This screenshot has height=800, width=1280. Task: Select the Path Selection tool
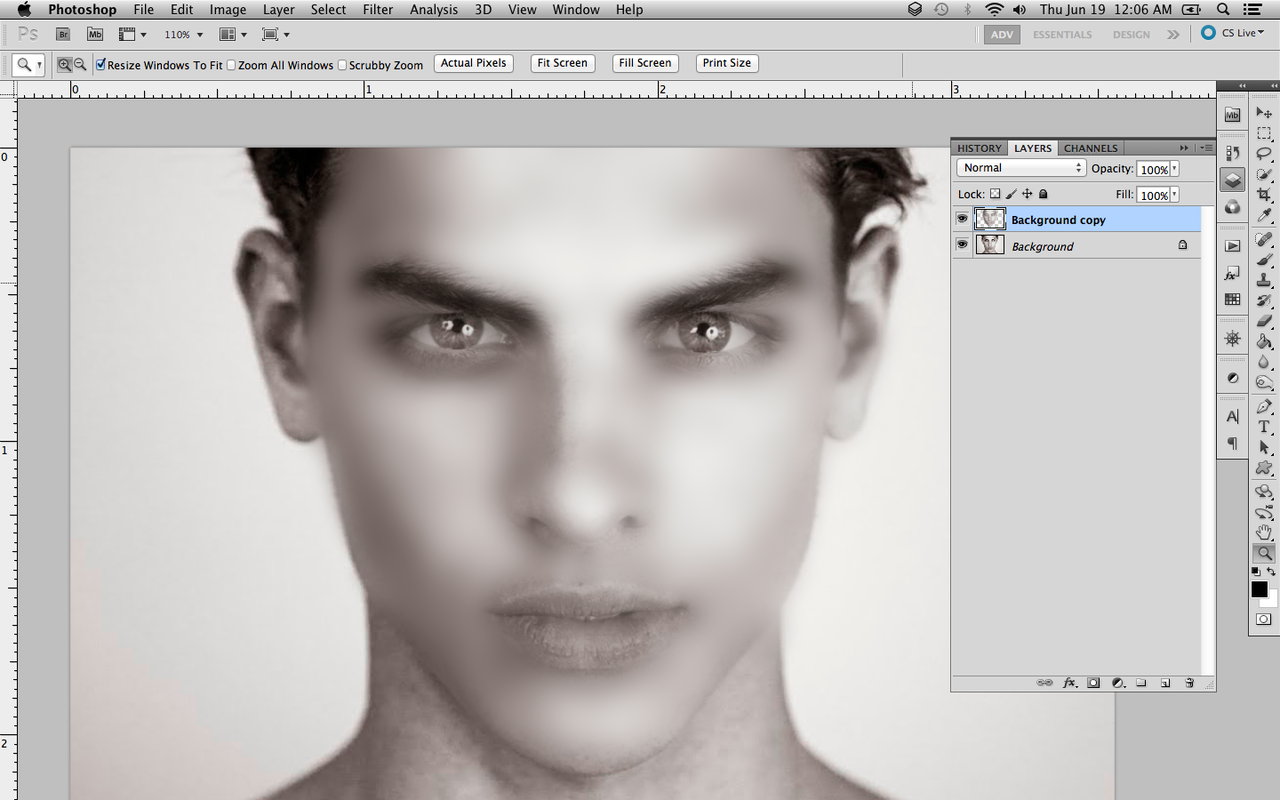[1264, 448]
